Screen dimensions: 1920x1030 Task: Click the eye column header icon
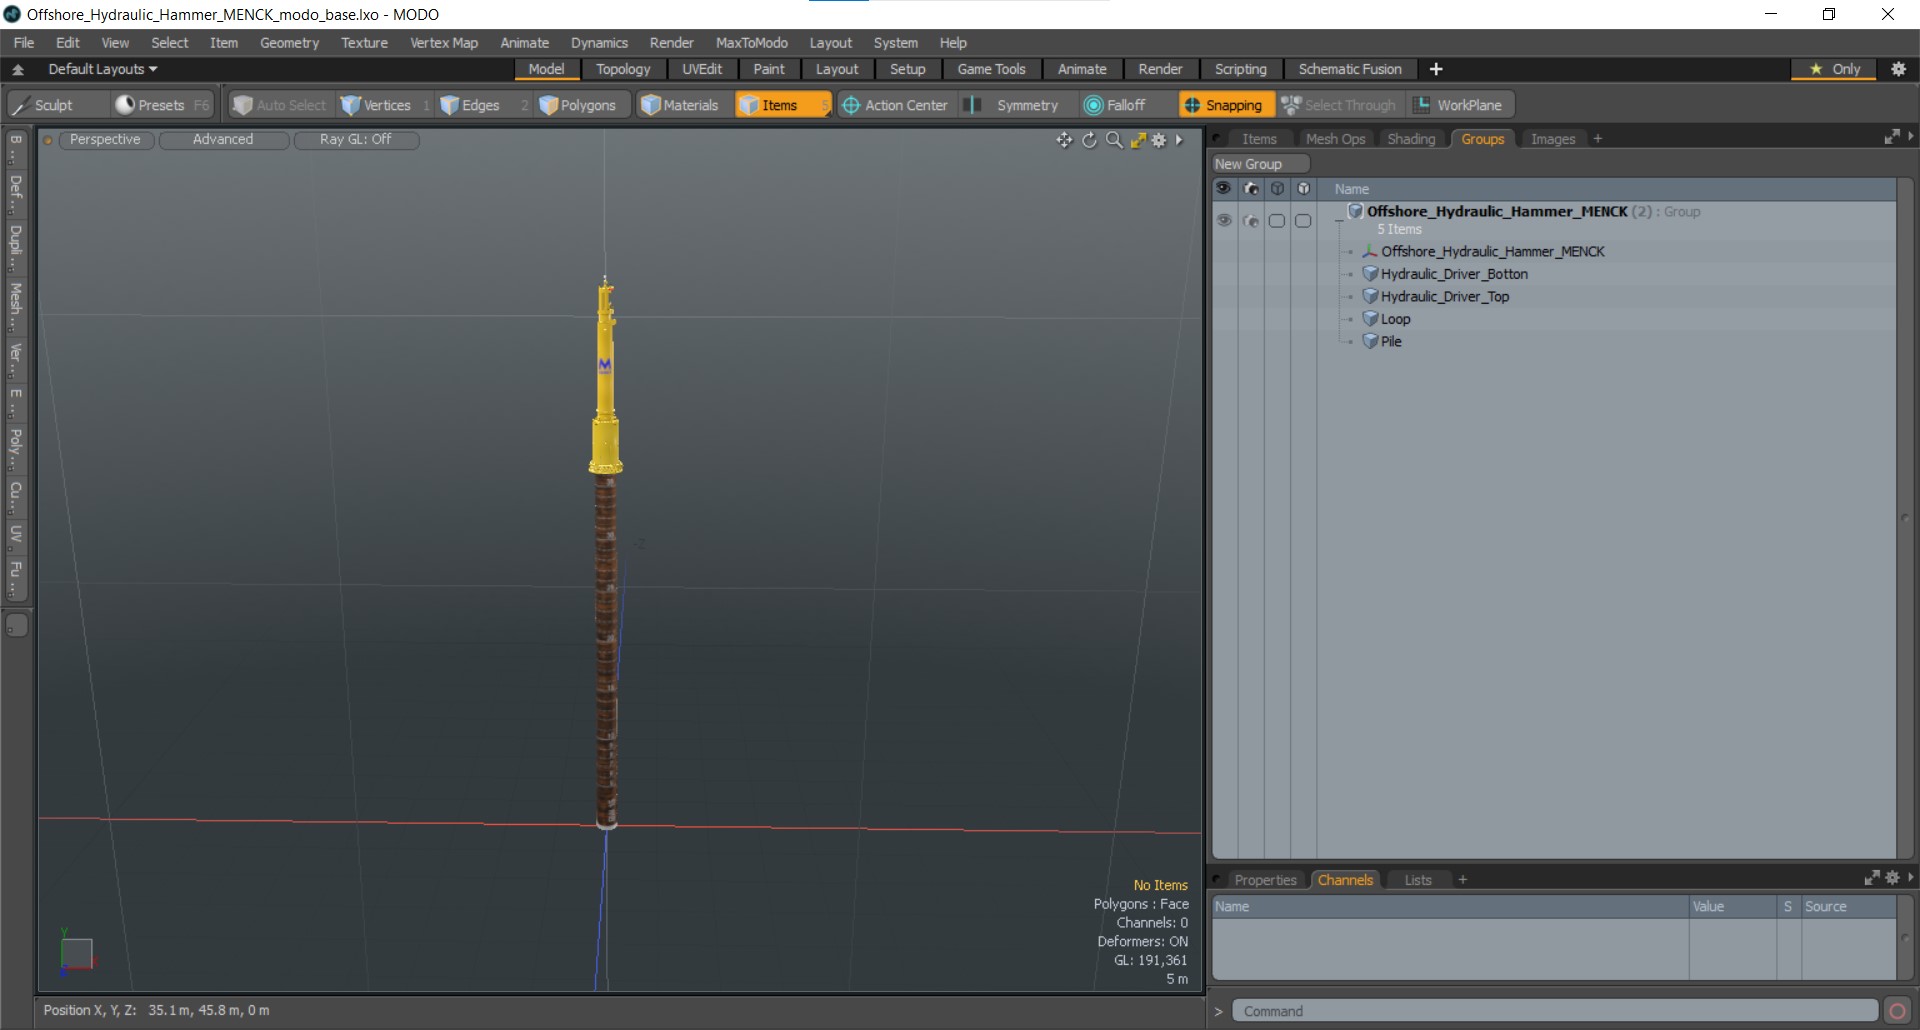pos(1224,188)
